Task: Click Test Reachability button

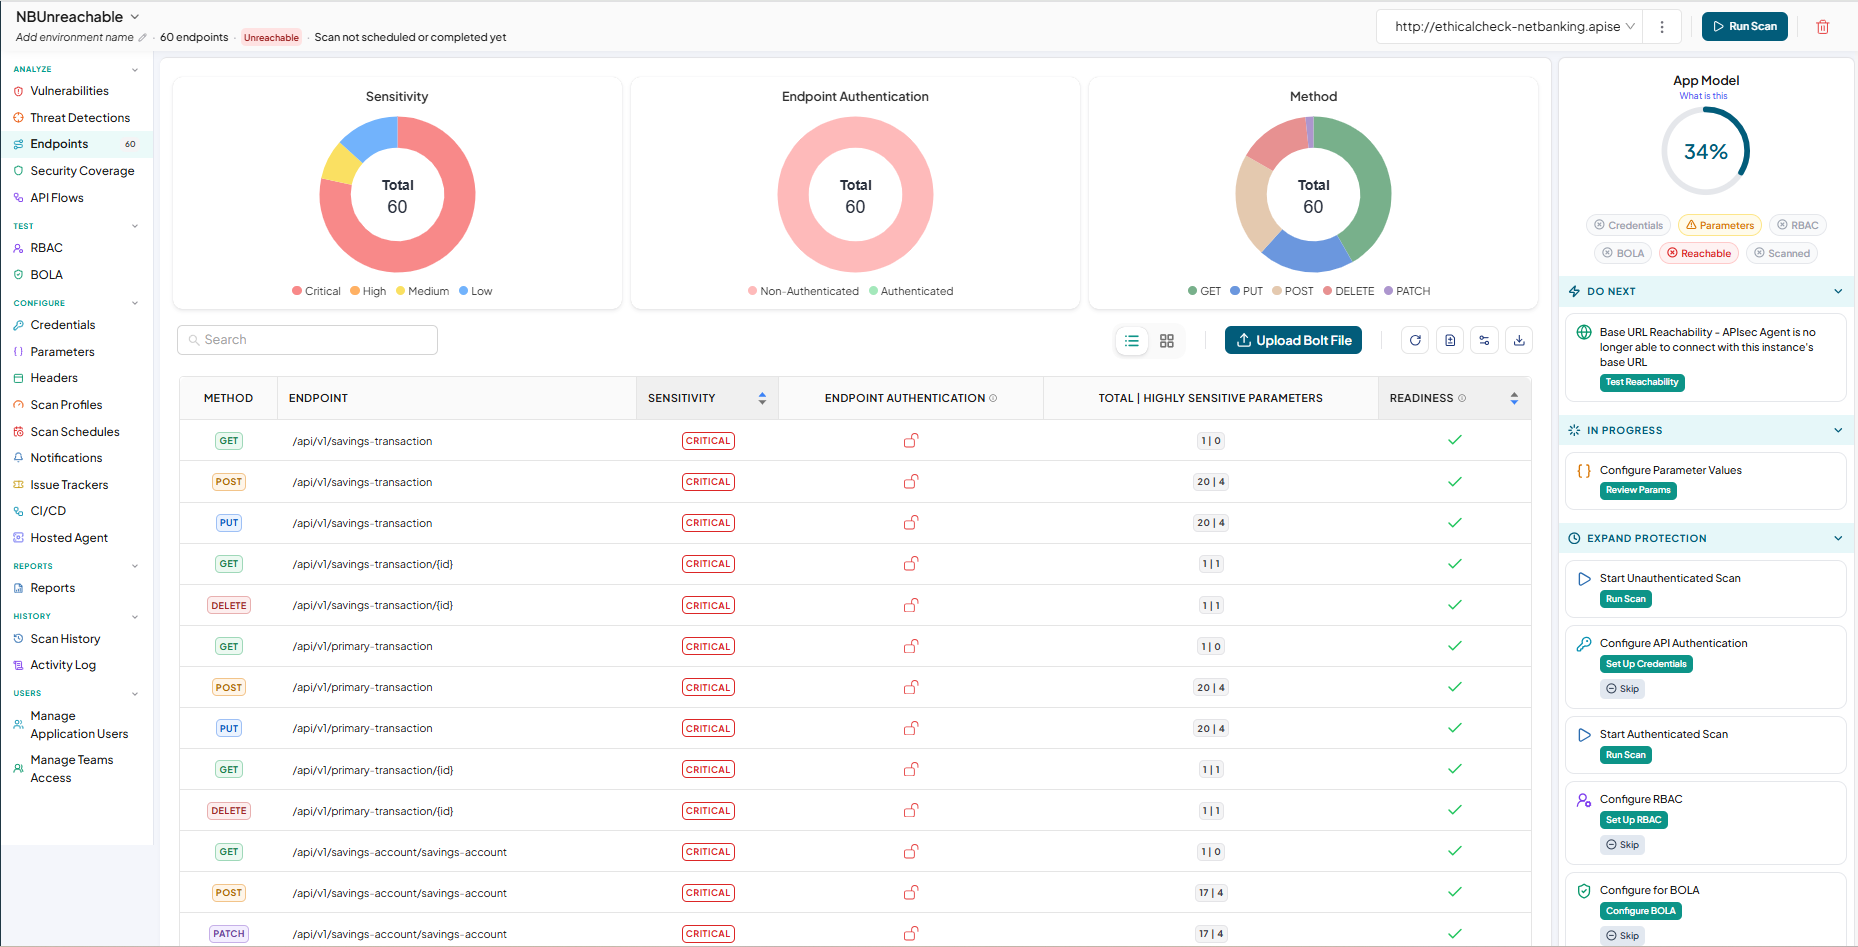Action: (1642, 383)
